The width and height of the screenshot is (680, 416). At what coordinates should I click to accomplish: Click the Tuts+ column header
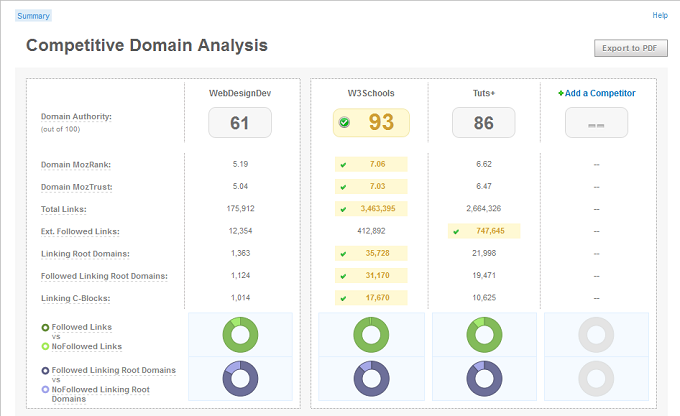point(484,93)
